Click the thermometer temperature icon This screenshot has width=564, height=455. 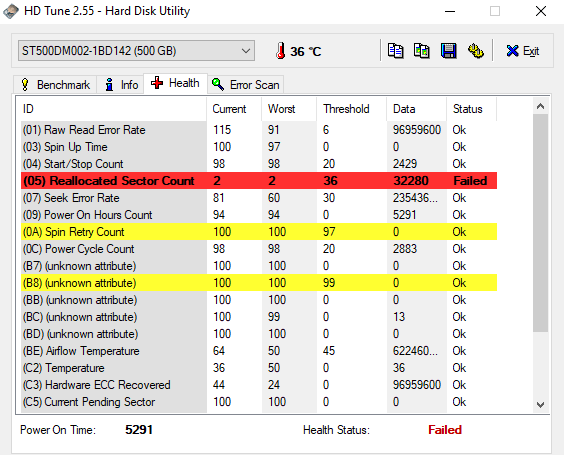tap(281, 51)
